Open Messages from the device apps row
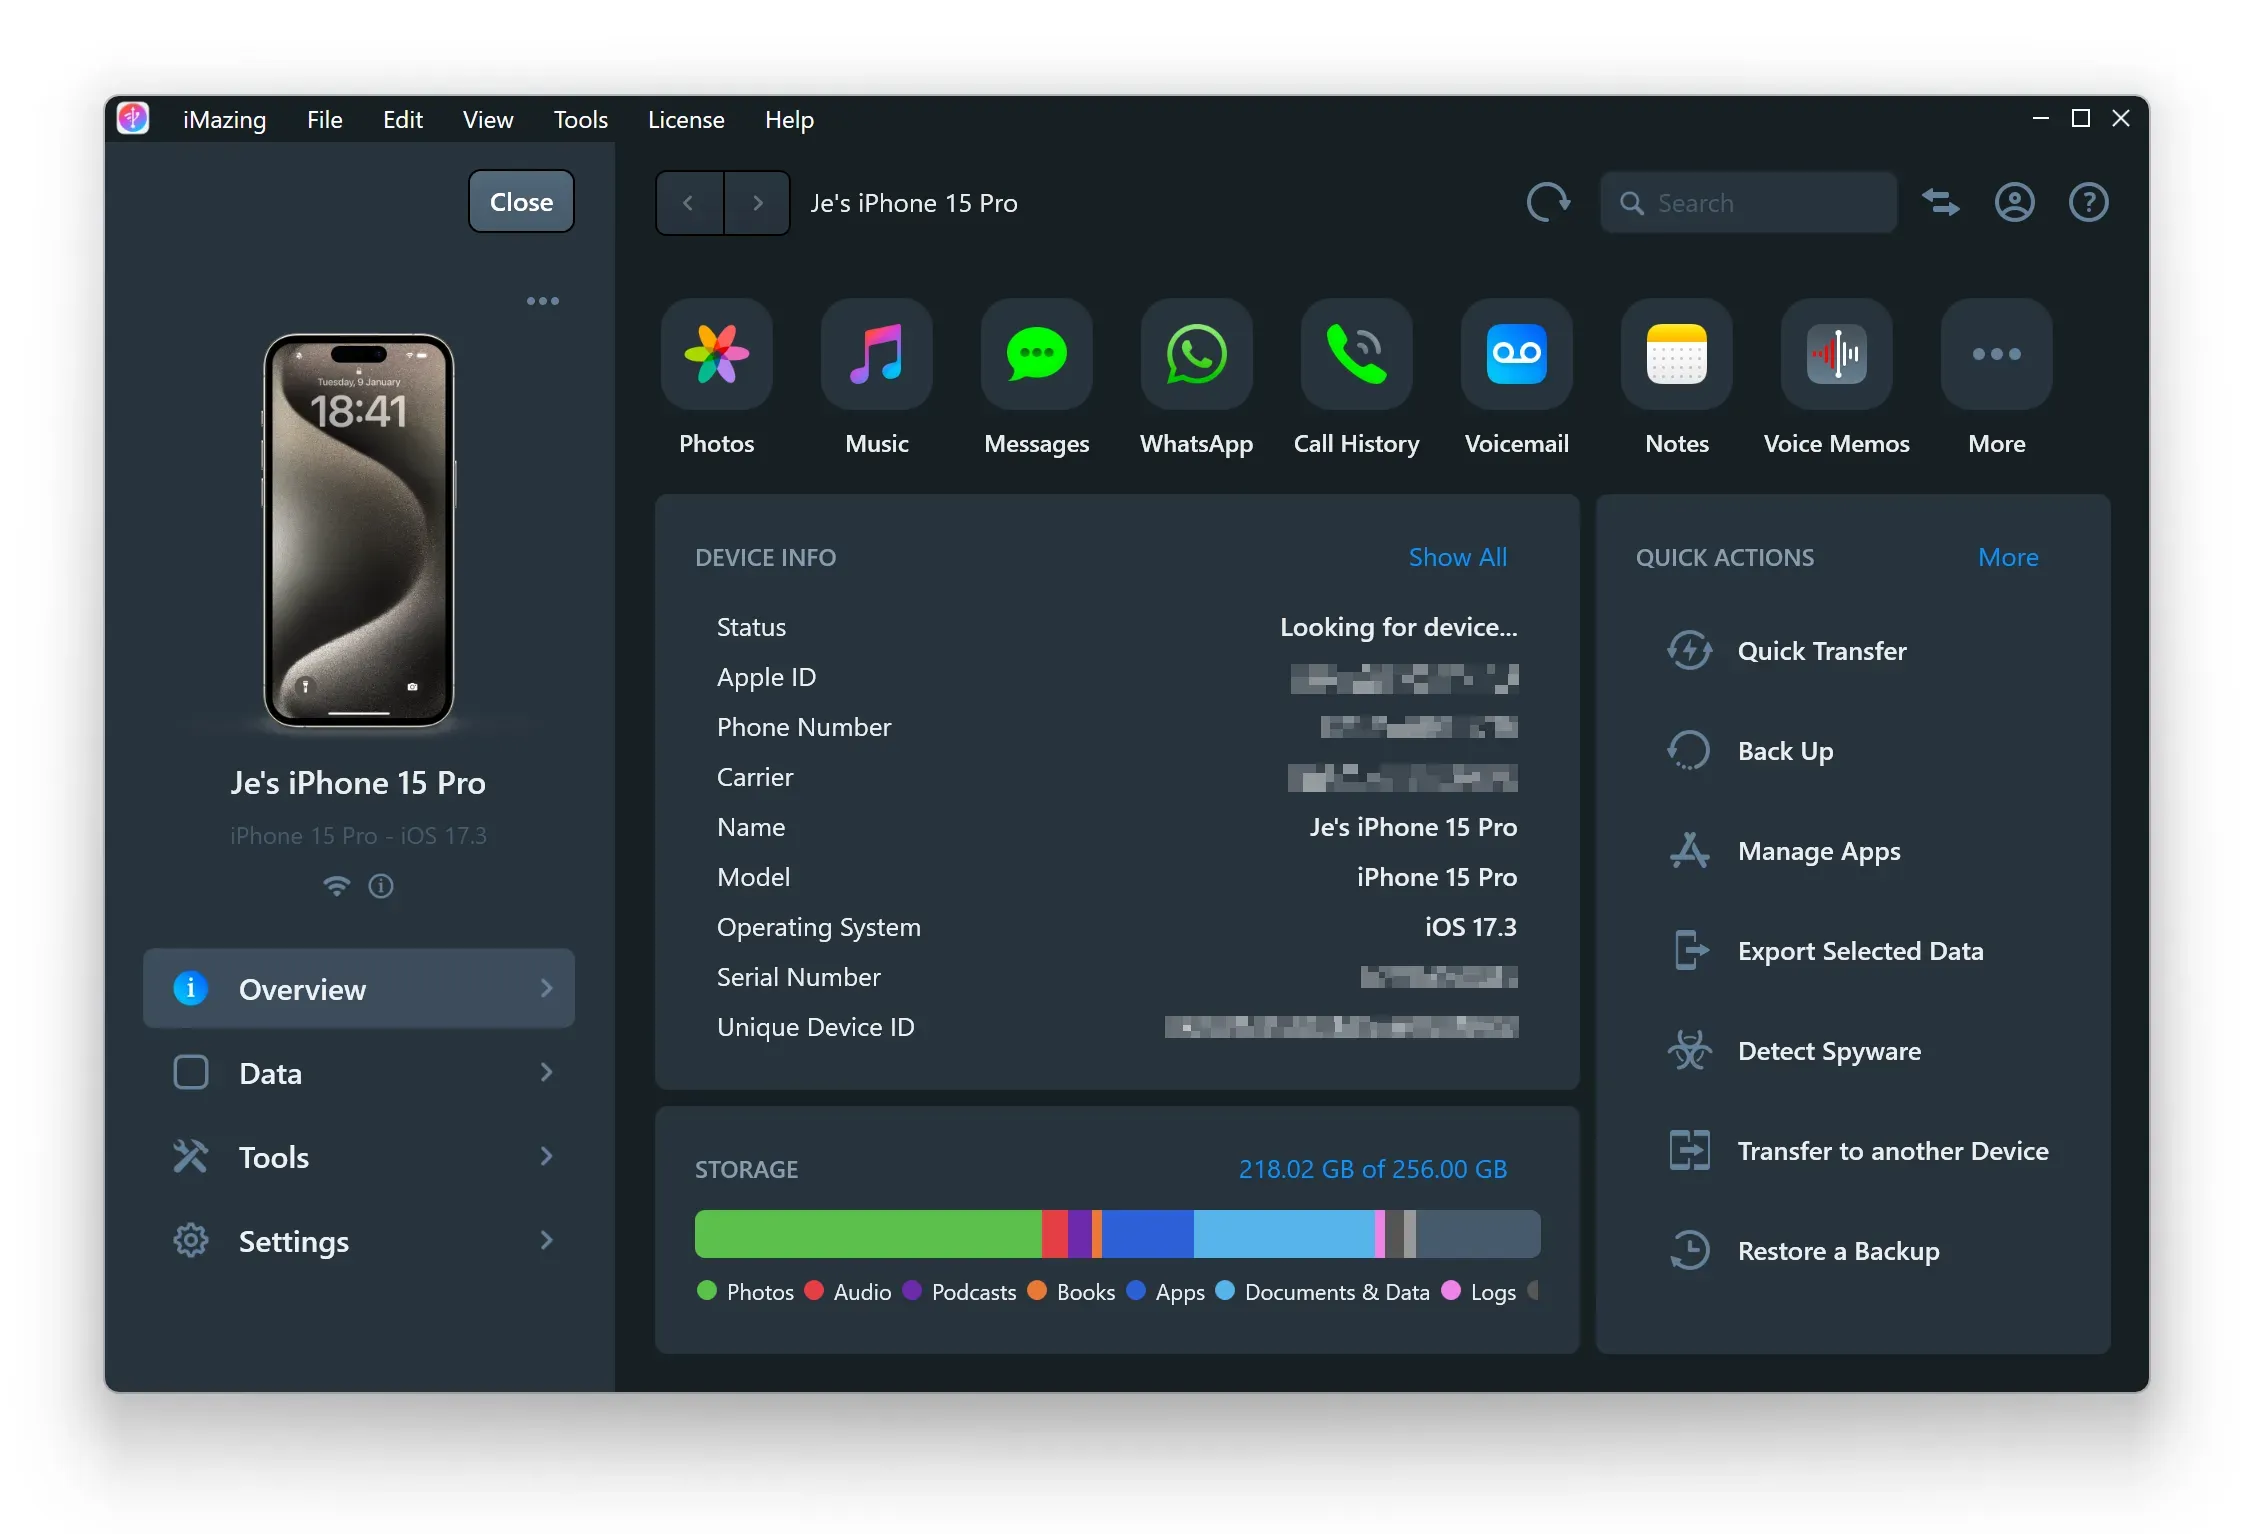This screenshot has width=2254, height=1534. (x=1036, y=355)
